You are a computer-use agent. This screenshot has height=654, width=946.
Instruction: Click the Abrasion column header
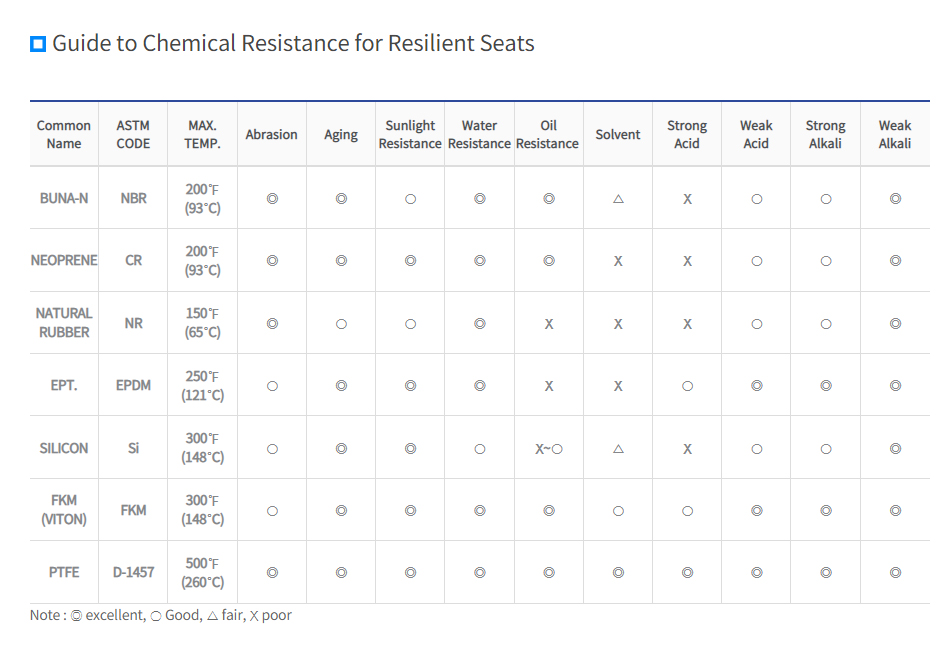point(271,134)
